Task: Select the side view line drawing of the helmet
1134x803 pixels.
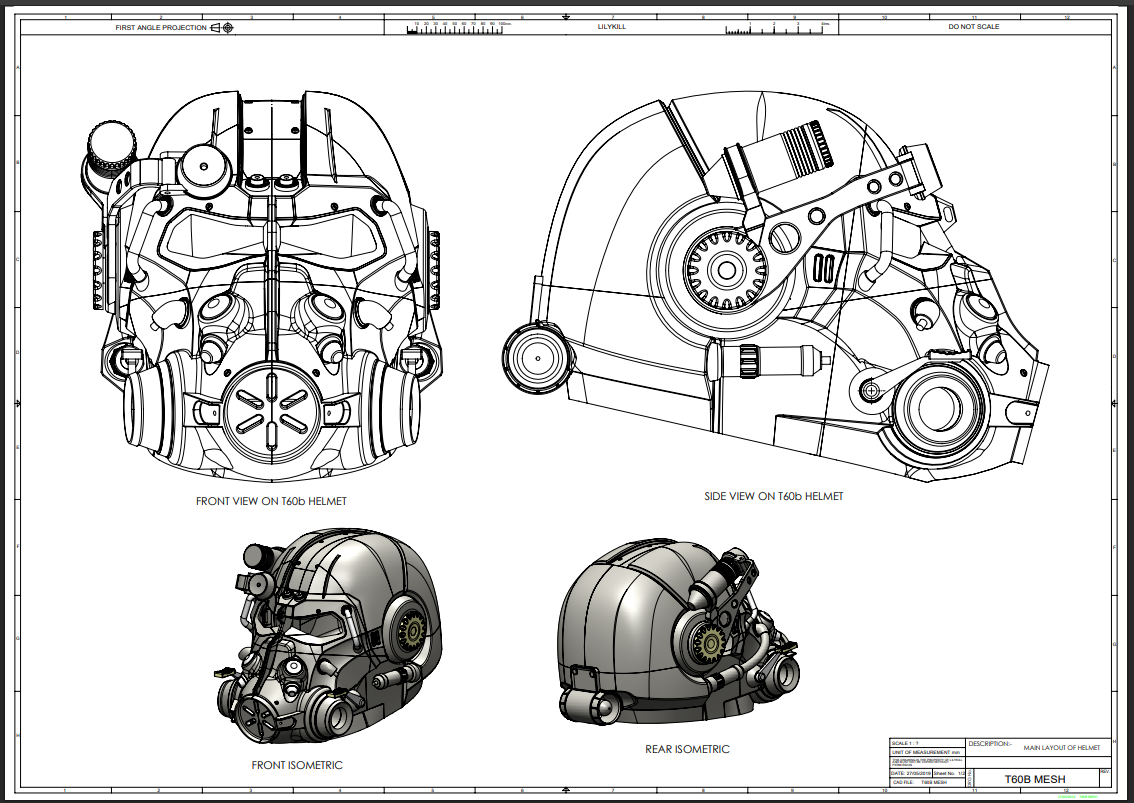Action: point(775,287)
